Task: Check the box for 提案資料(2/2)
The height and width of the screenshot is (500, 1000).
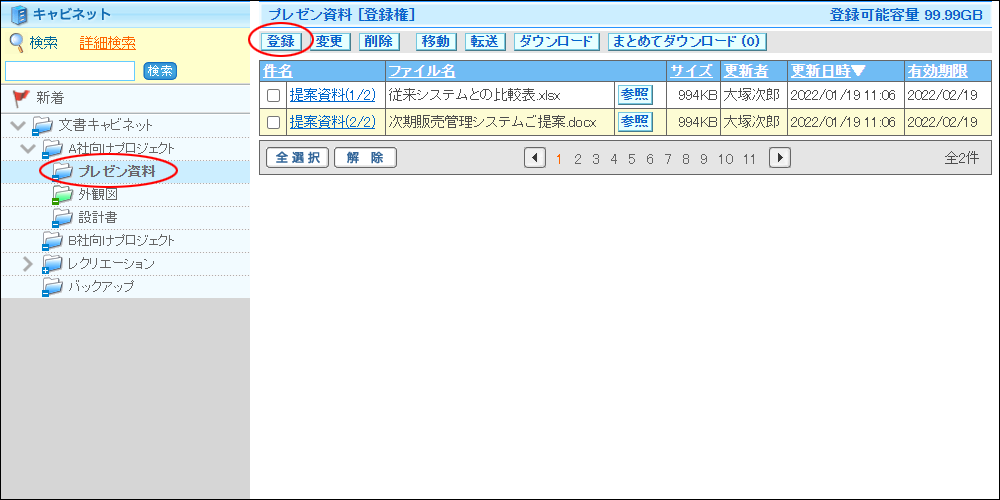Action: point(273,122)
